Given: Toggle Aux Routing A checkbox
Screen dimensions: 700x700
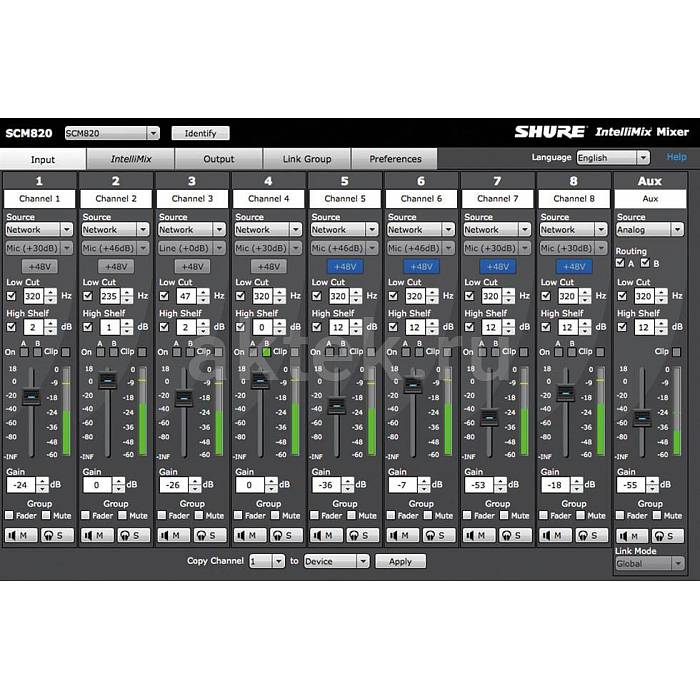Looking at the screenshot, I should pyautogui.click(x=620, y=262).
